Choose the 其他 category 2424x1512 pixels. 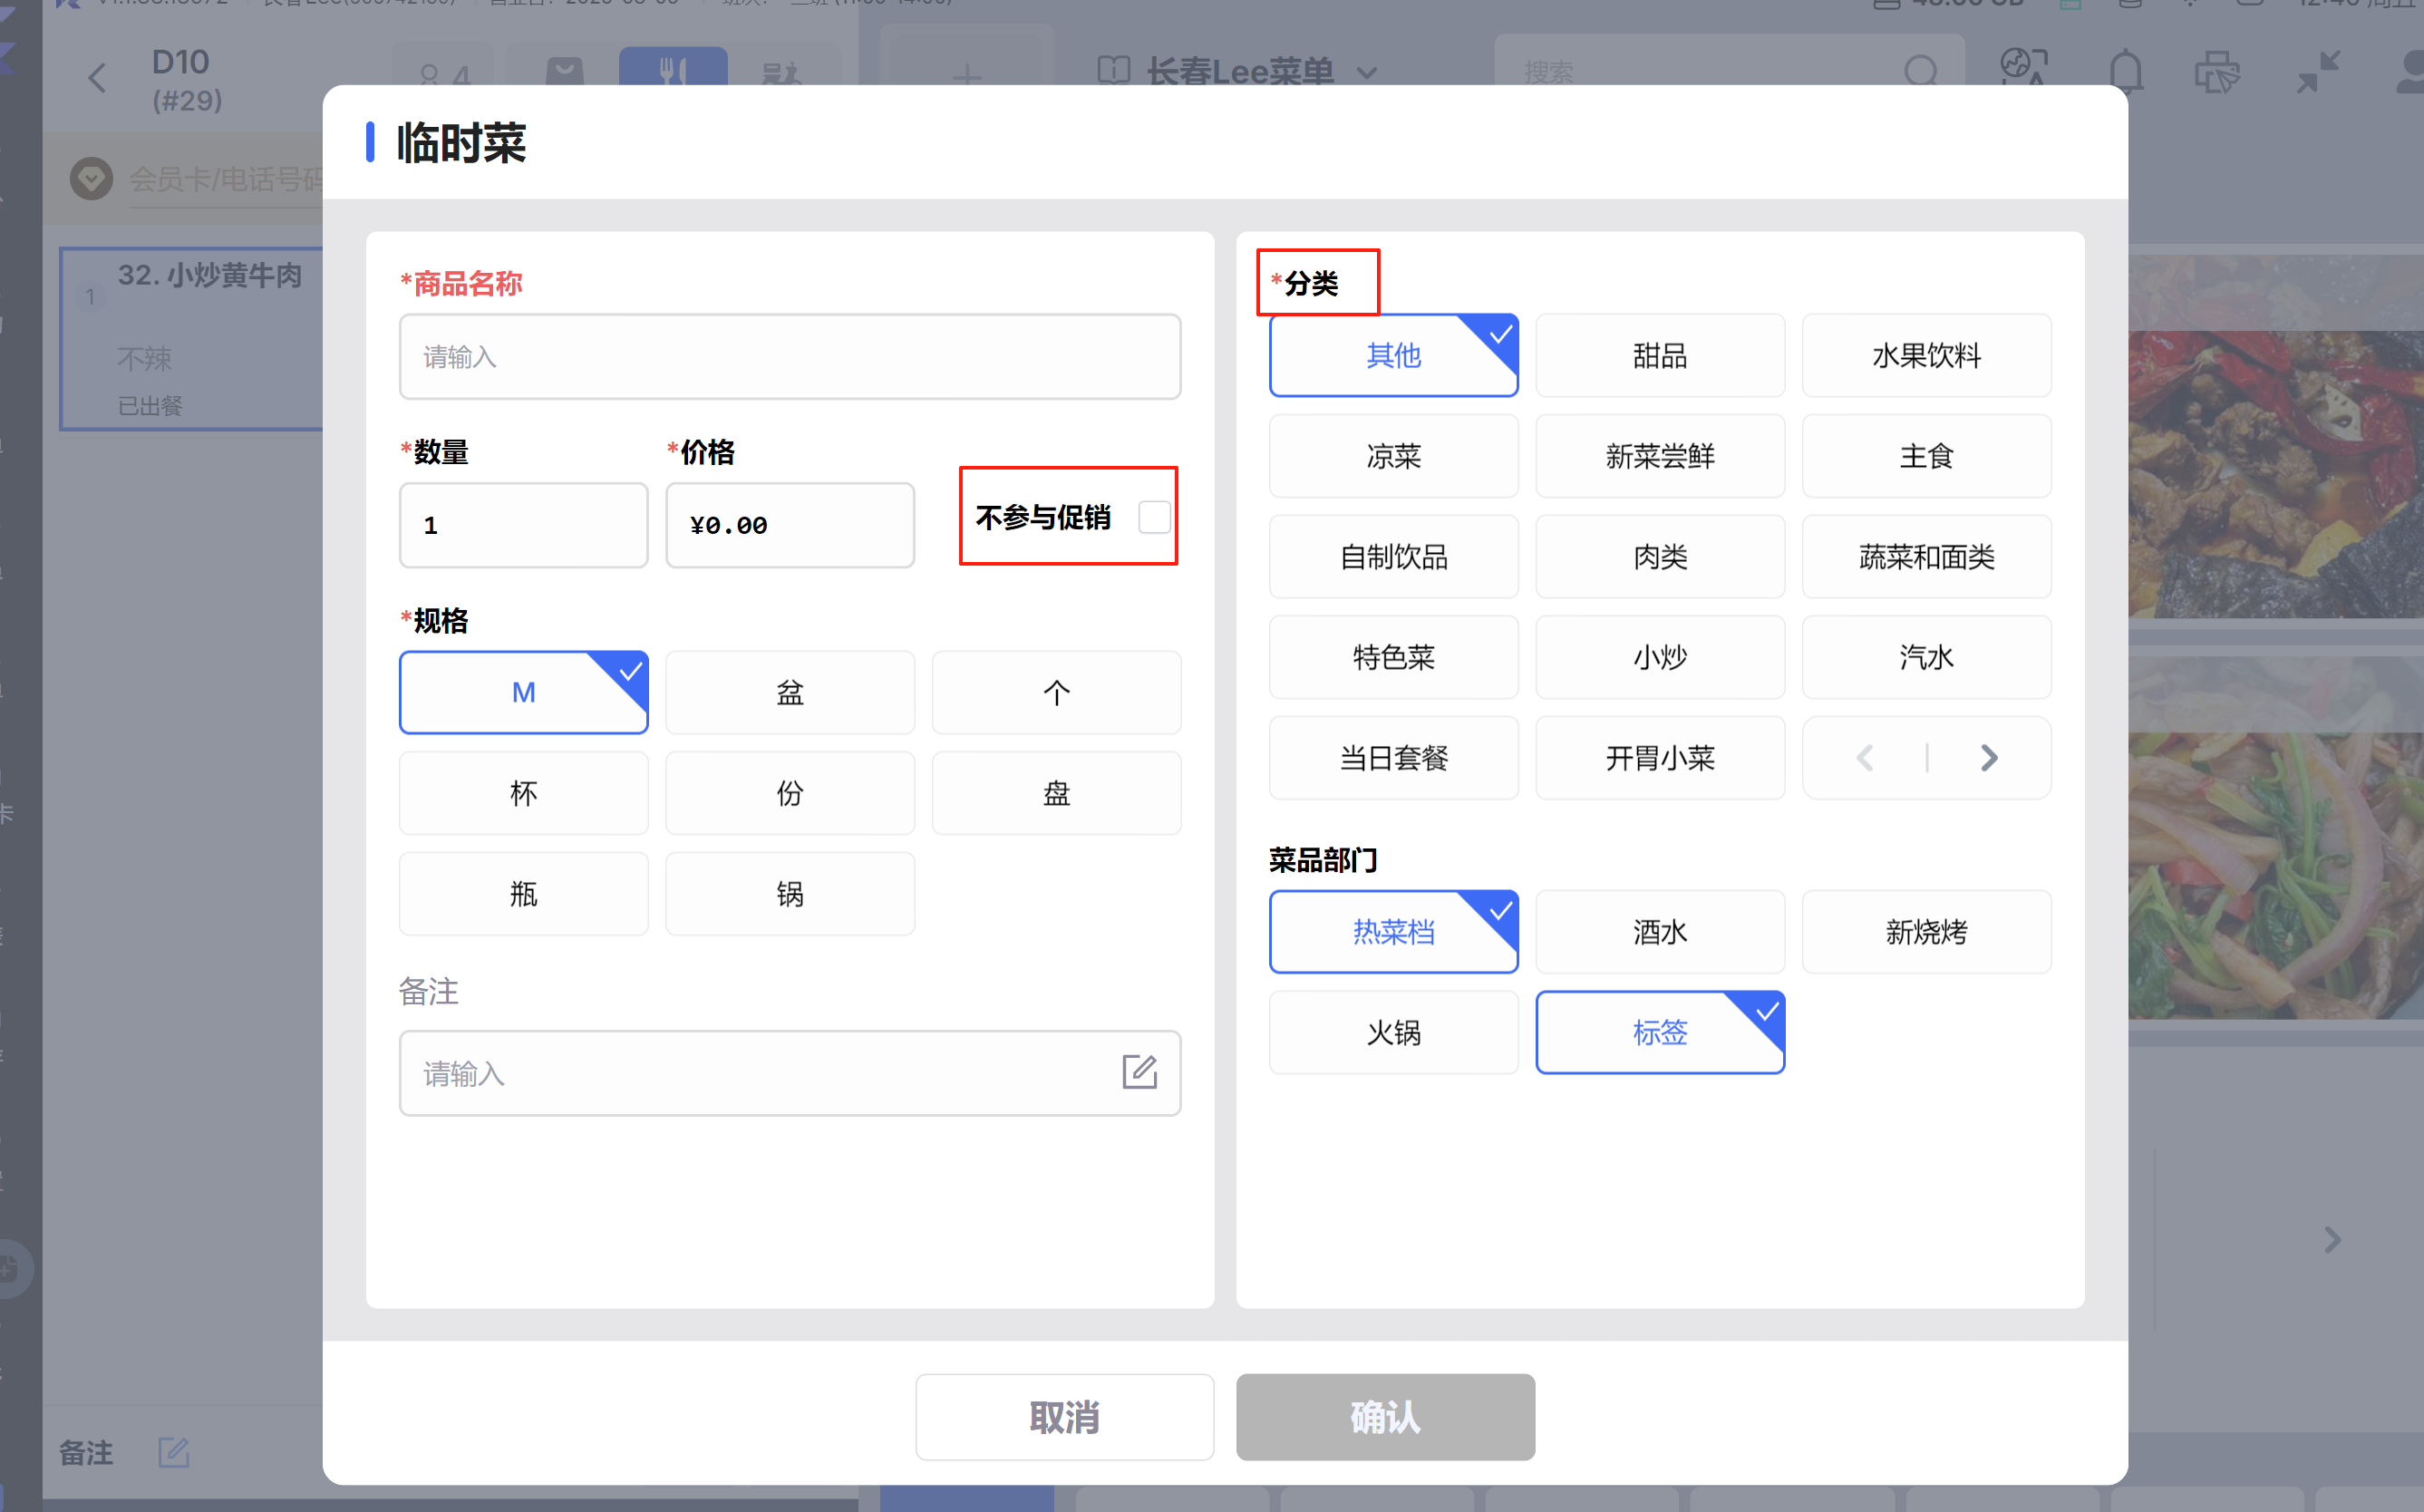click(1393, 355)
